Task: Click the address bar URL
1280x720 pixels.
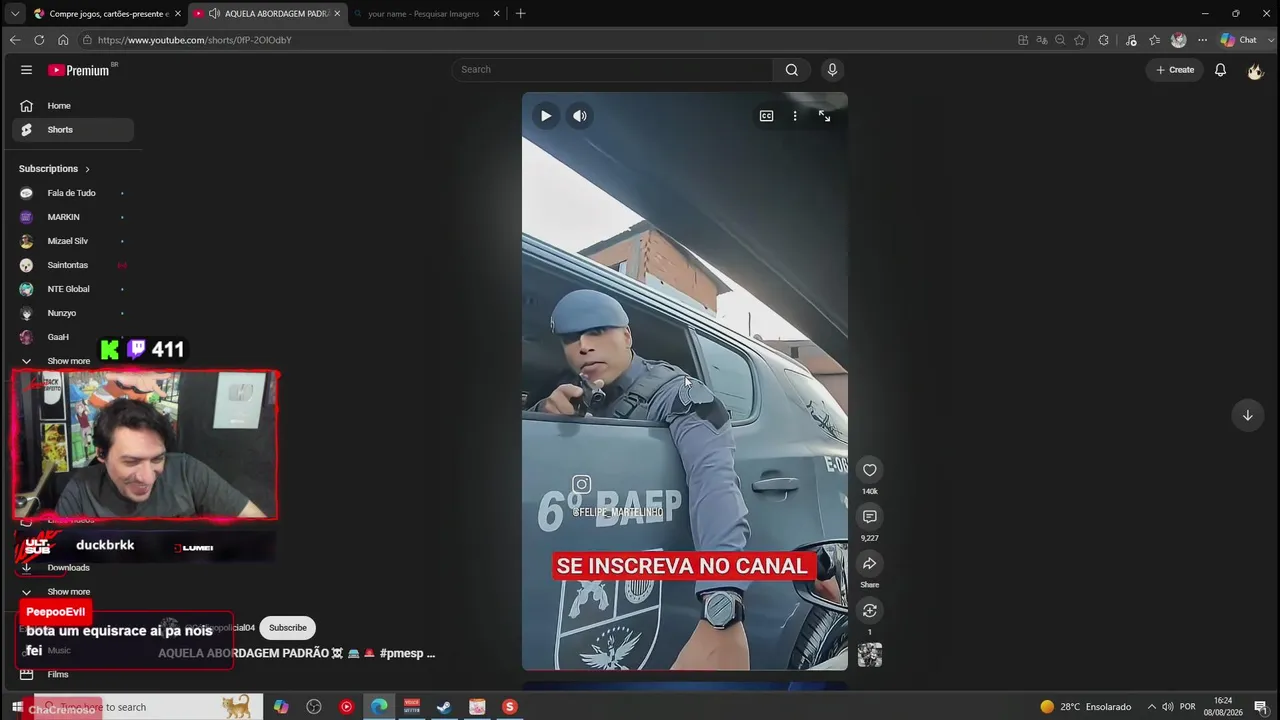Action: tap(195, 40)
